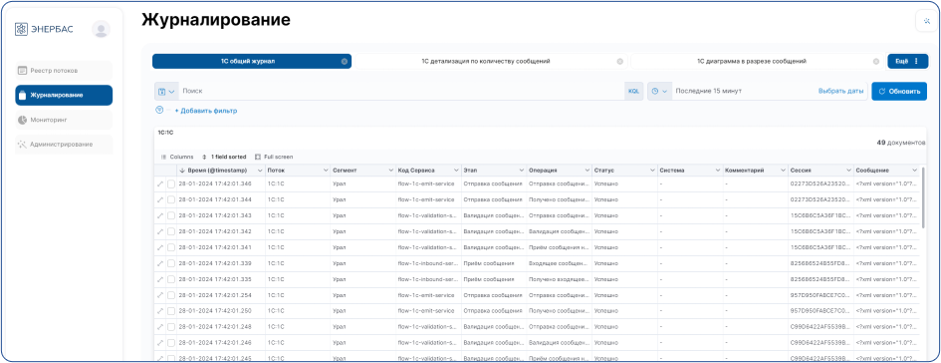941x363 pixels.
Task: Open the Ещё menu button
Action: [907, 61]
